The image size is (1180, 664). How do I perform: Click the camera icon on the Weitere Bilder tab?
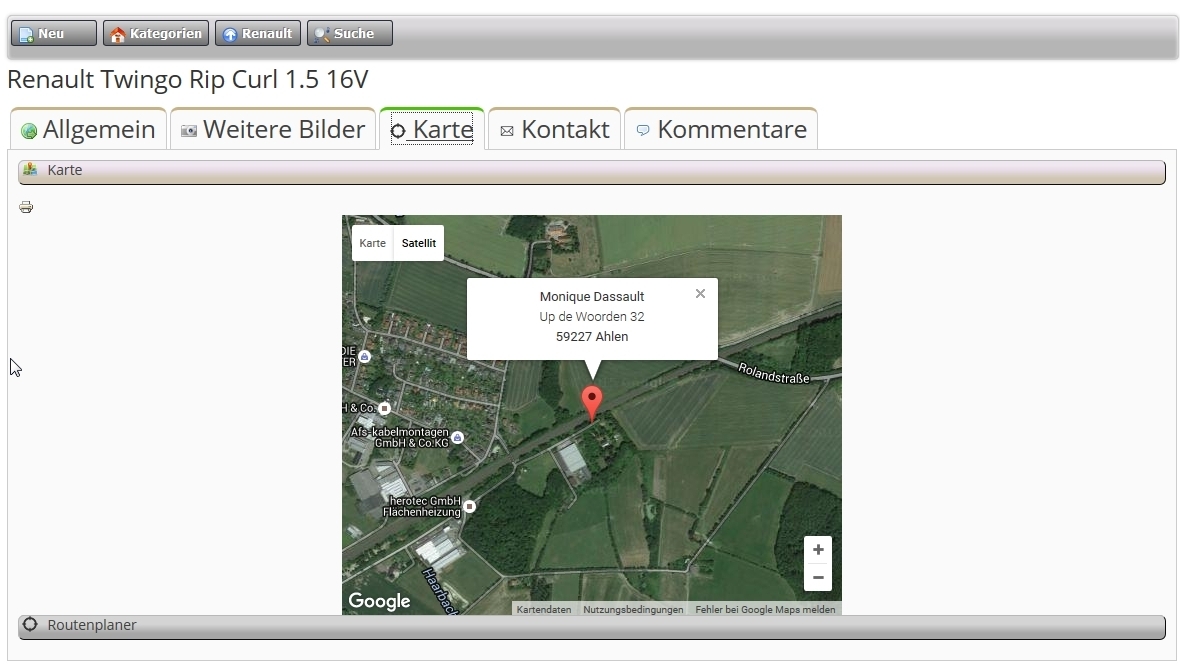[x=189, y=131]
